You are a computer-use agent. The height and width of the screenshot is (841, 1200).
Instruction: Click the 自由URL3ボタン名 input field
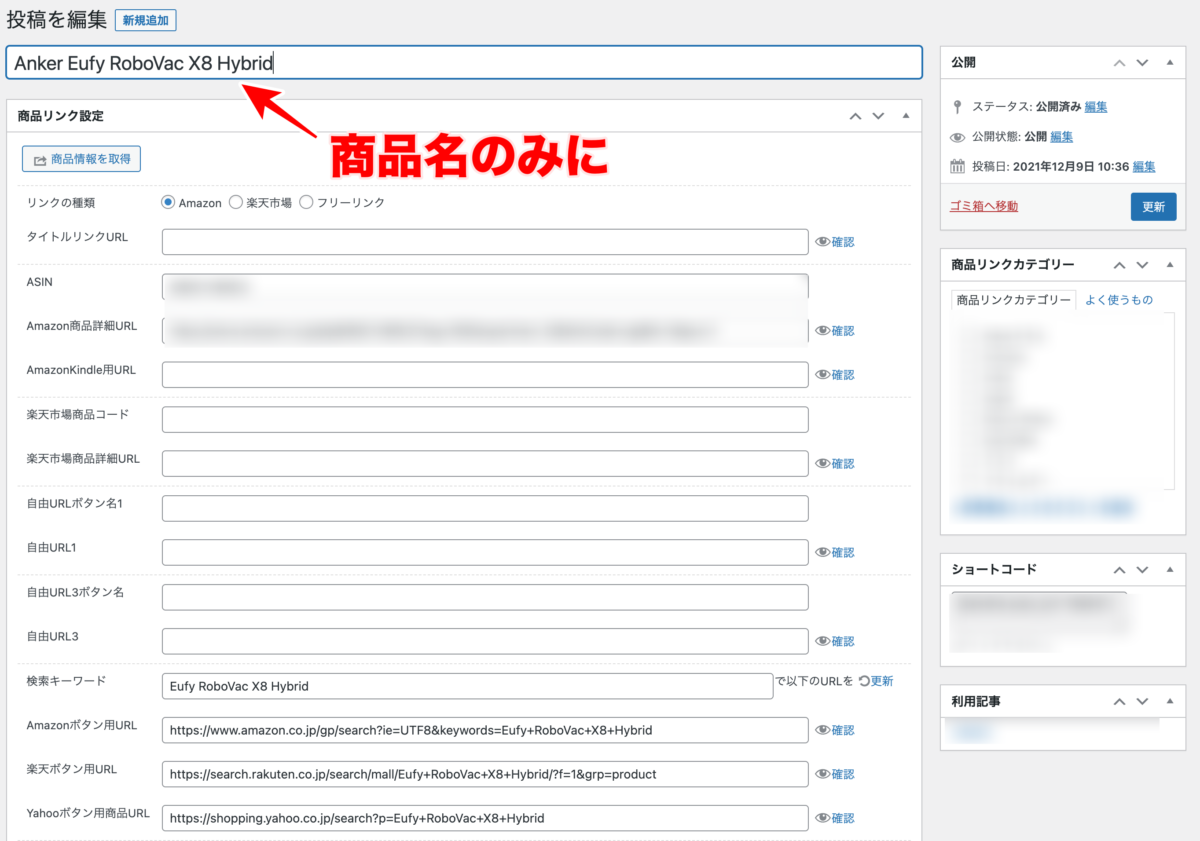pyautogui.click(x=485, y=597)
